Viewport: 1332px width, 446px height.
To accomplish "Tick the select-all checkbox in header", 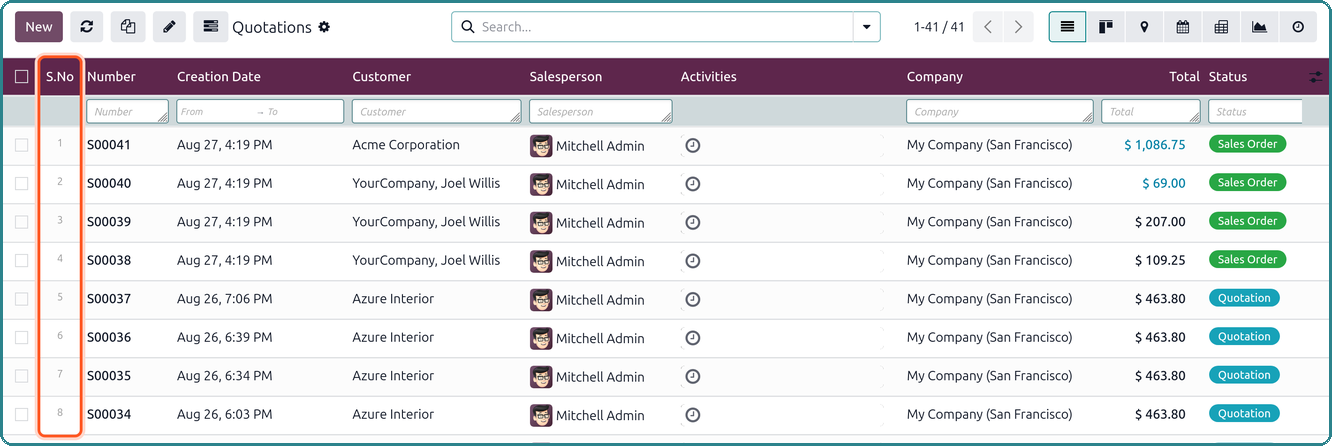I will pyautogui.click(x=22, y=77).
